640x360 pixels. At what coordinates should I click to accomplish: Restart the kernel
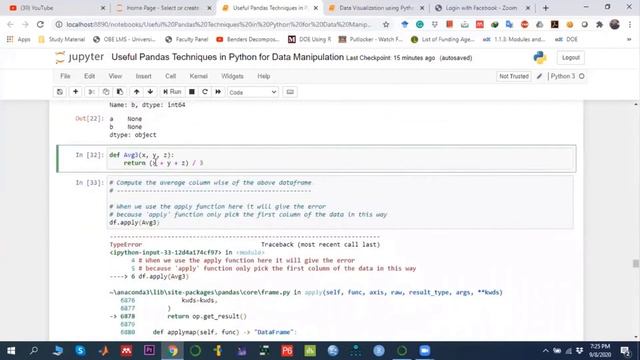point(205,92)
